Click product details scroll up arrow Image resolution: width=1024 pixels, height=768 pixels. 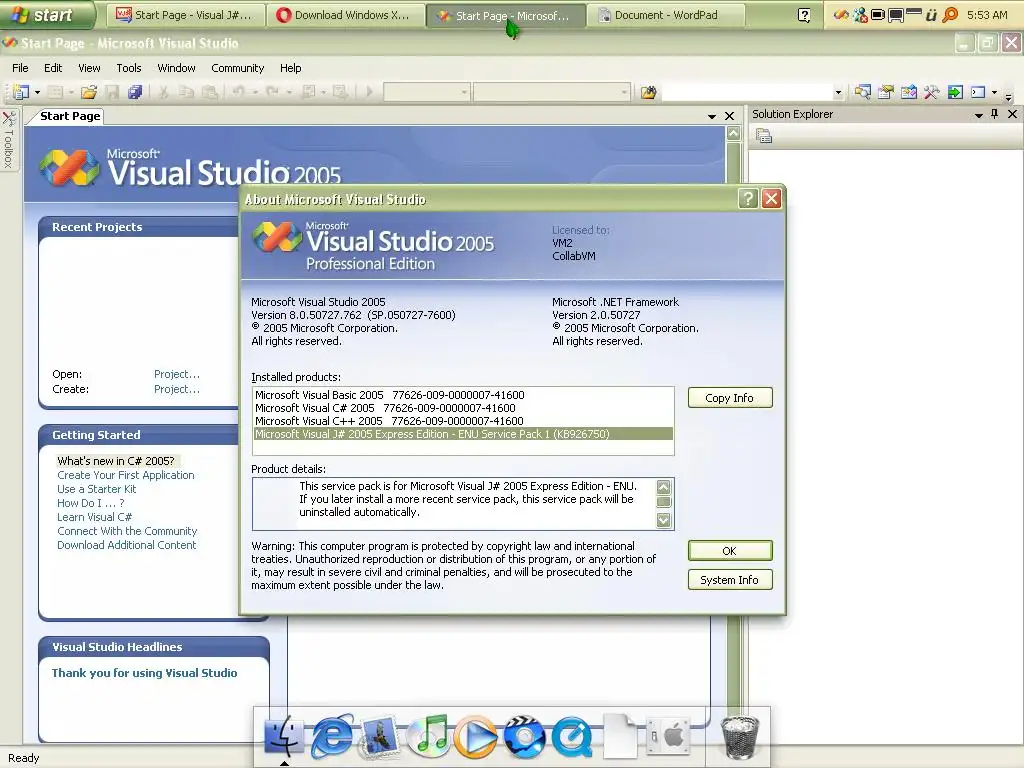(x=664, y=487)
